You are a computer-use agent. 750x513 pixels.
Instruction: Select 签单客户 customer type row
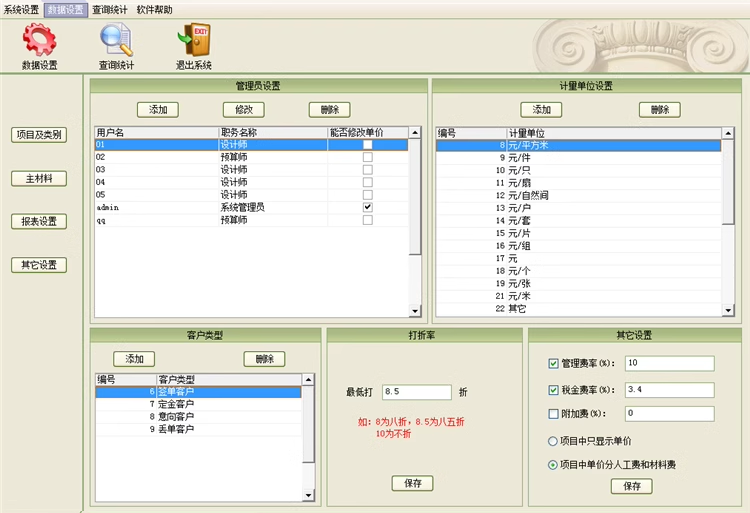[x=199, y=392]
